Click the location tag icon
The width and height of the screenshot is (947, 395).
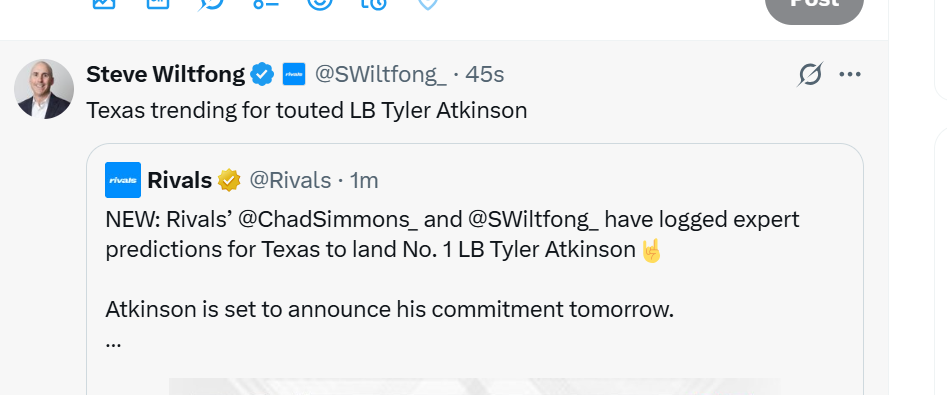pyautogui.click(x=428, y=3)
